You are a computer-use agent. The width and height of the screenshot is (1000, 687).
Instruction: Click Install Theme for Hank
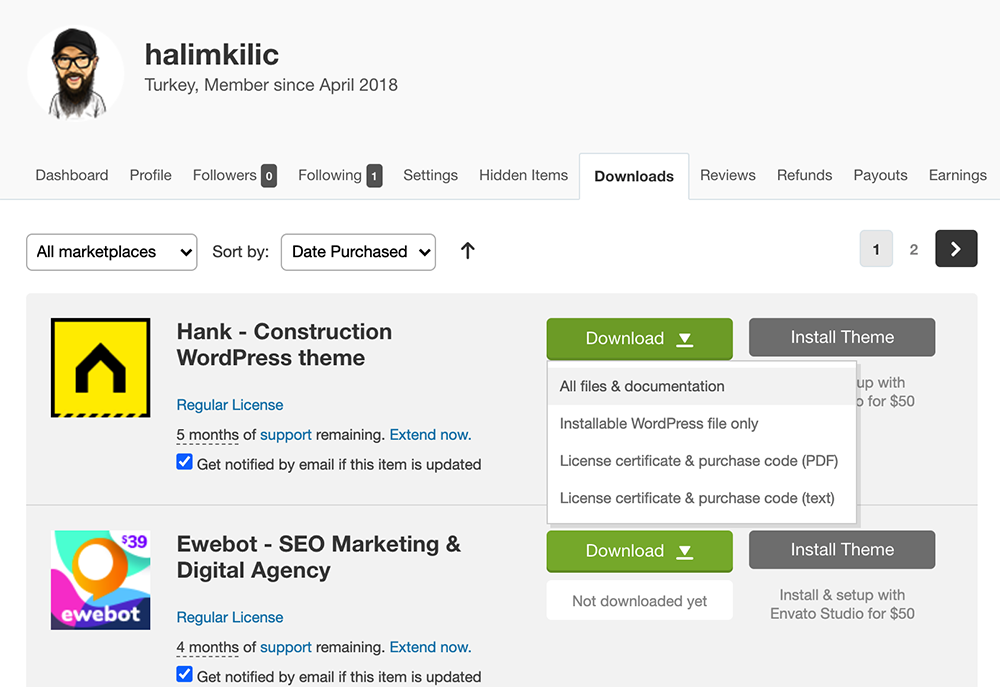coord(842,337)
